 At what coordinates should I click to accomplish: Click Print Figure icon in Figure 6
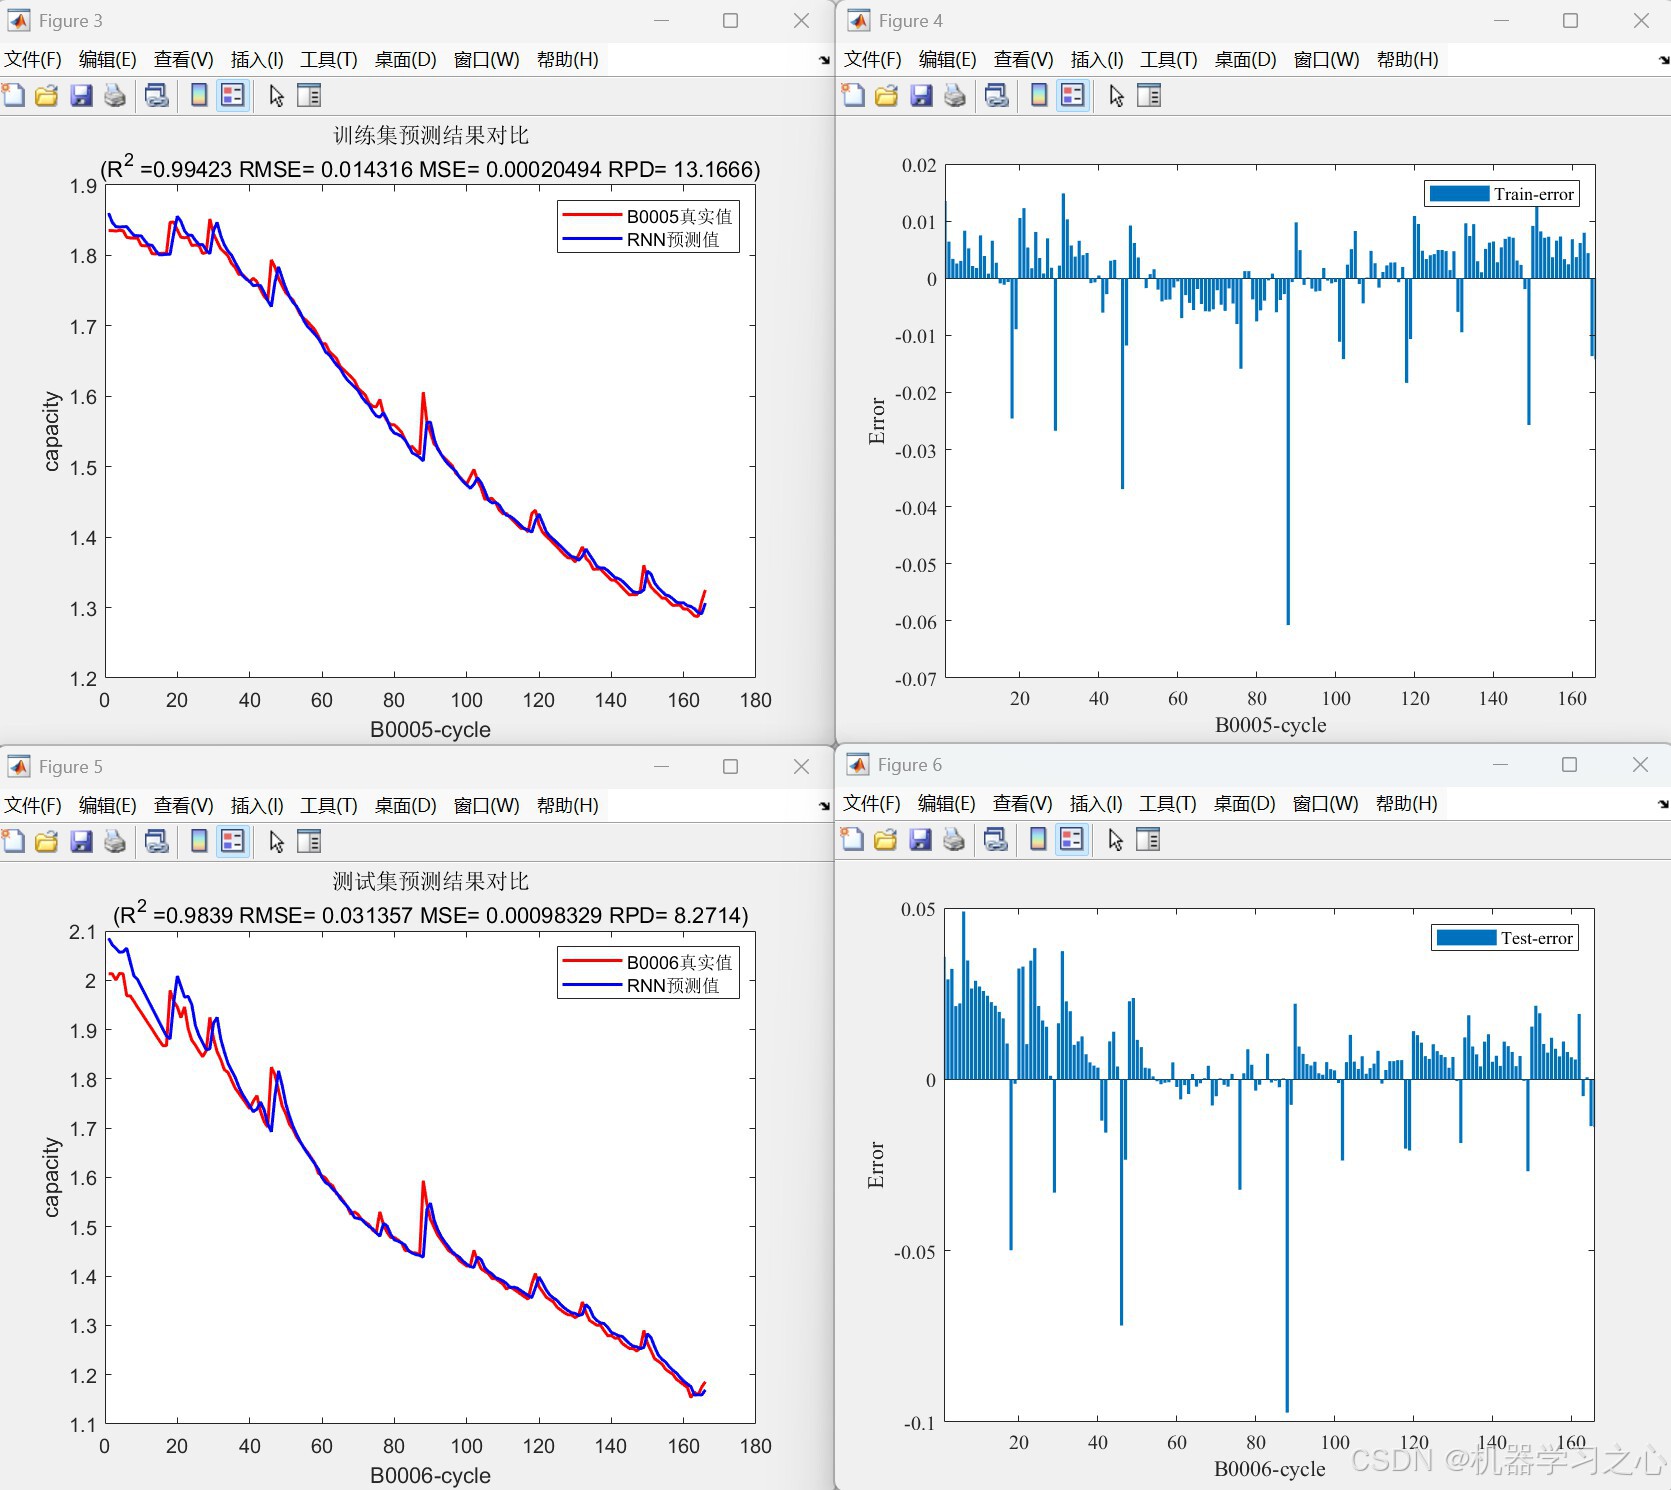pos(954,840)
